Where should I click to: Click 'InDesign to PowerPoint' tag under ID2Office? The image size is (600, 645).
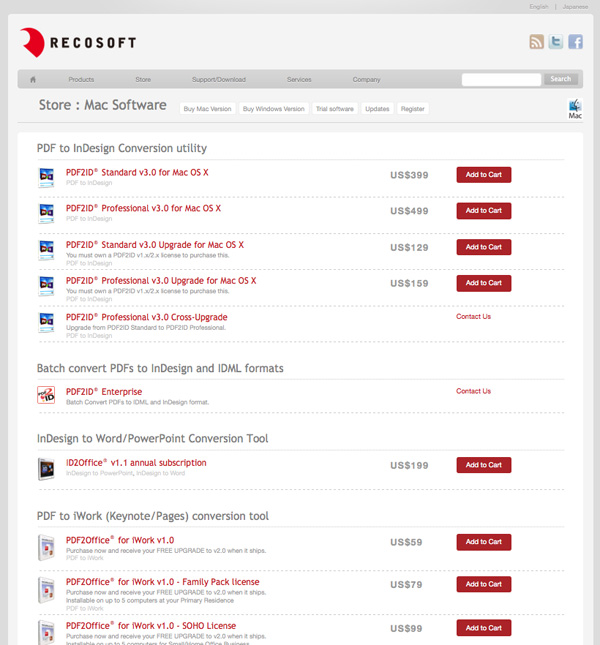[x=99, y=473]
